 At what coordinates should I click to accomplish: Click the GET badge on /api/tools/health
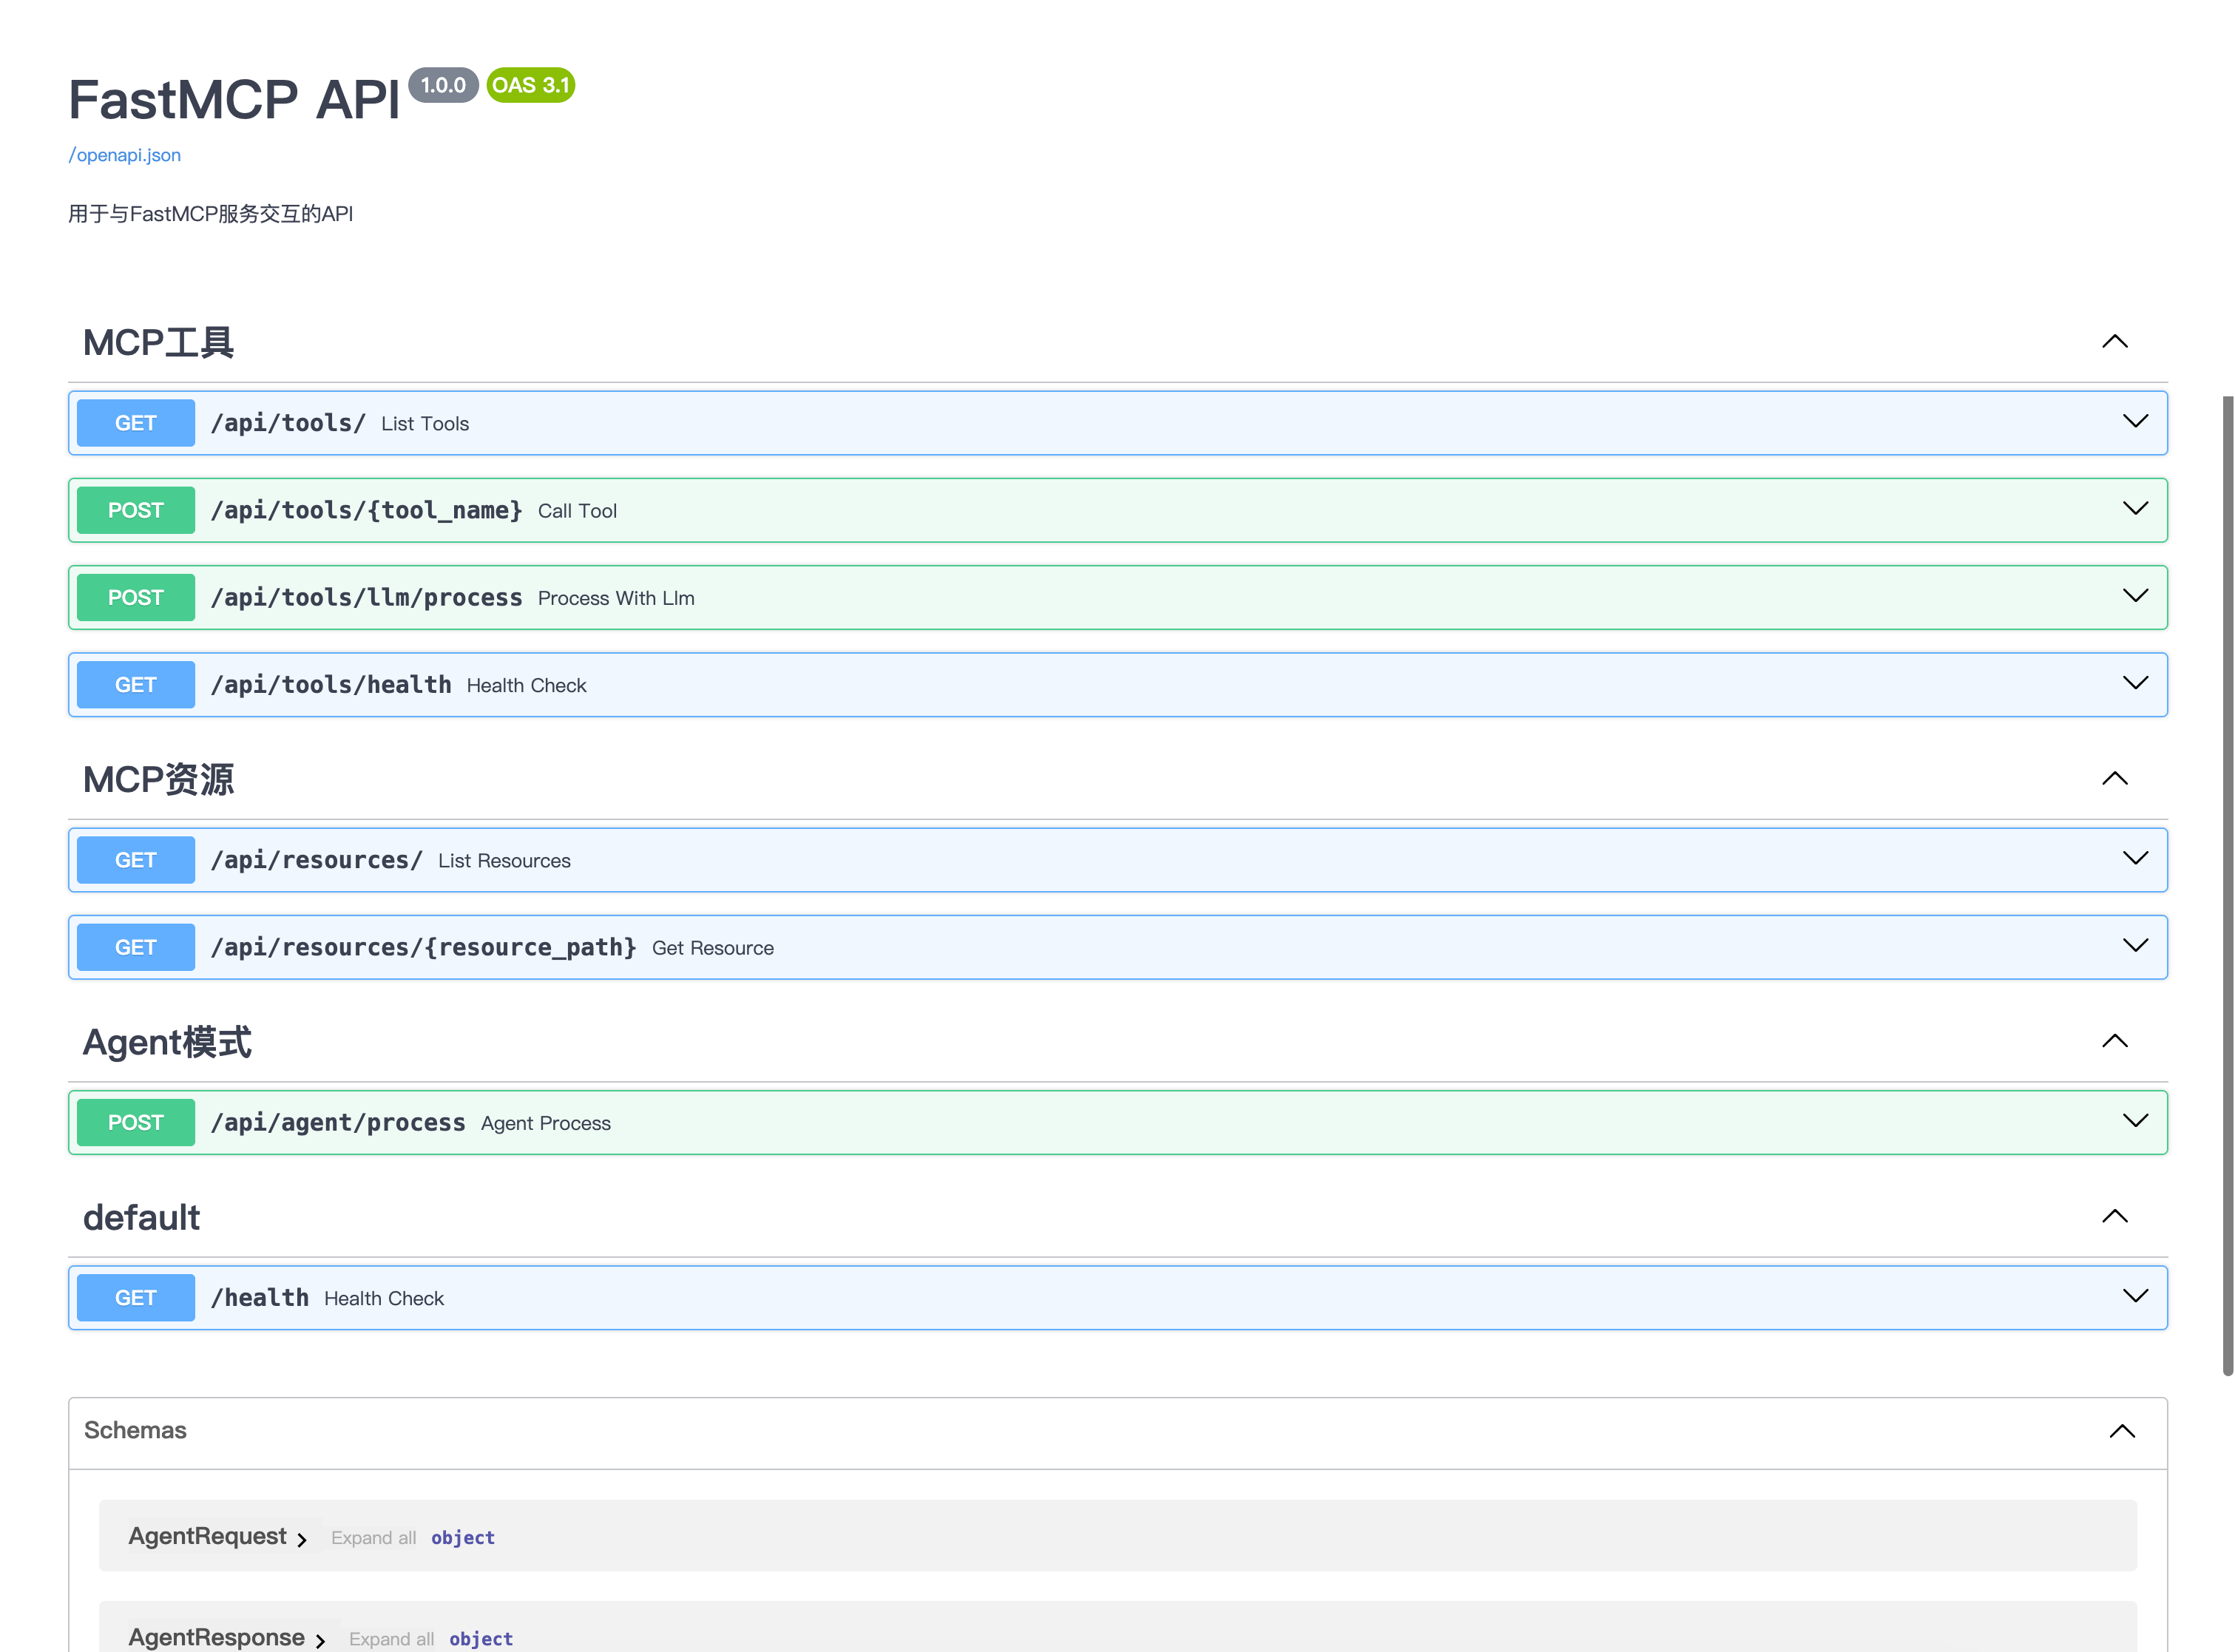pyautogui.click(x=135, y=684)
